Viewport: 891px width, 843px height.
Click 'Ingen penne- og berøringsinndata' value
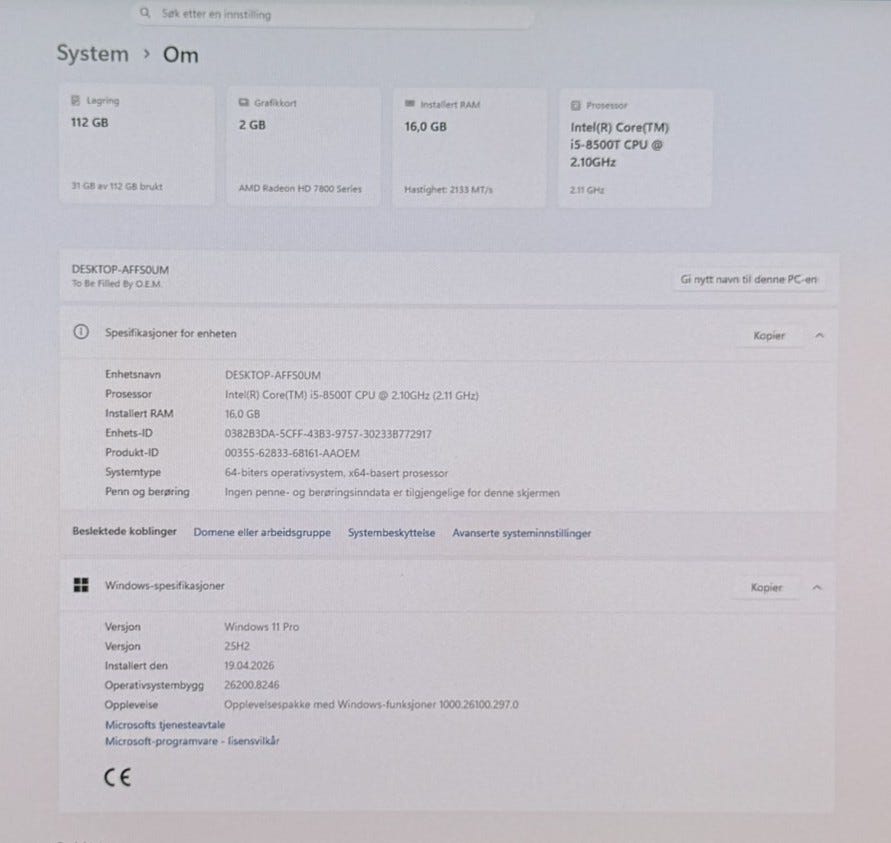(x=392, y=493)
